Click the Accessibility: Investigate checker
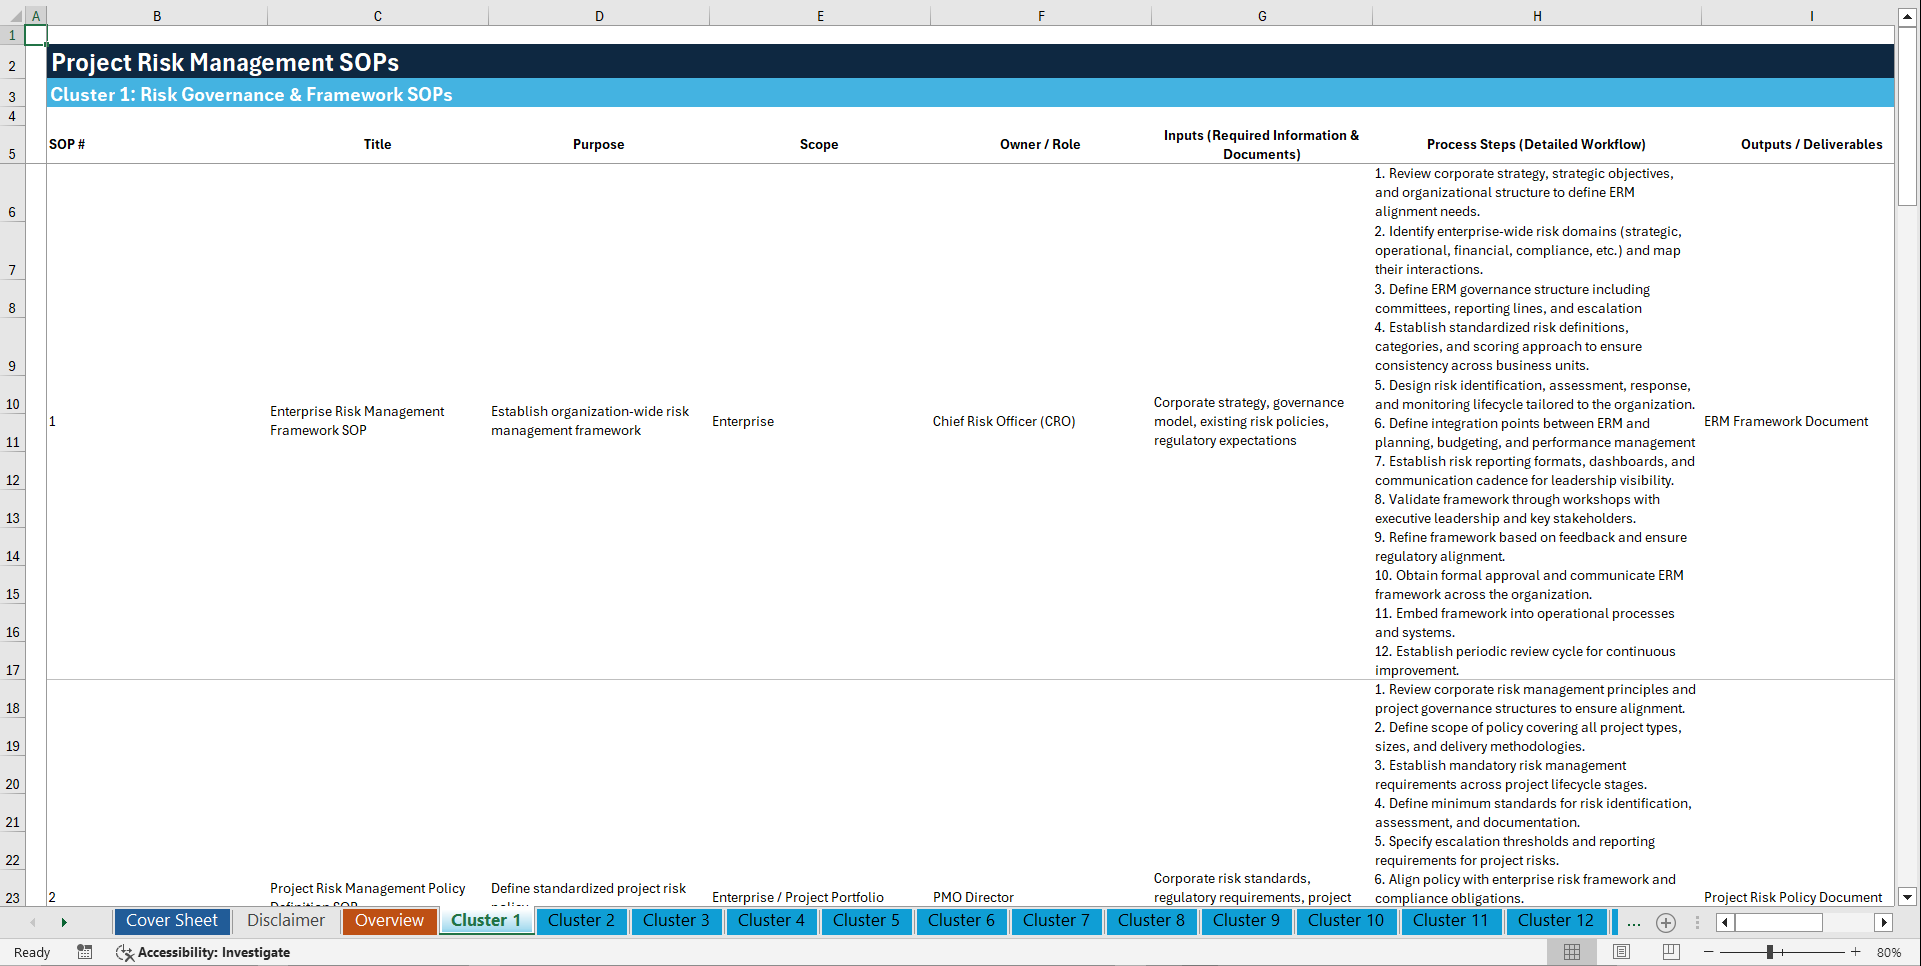This screenshot has width=1921, height=966. click(x=203, y=952)
